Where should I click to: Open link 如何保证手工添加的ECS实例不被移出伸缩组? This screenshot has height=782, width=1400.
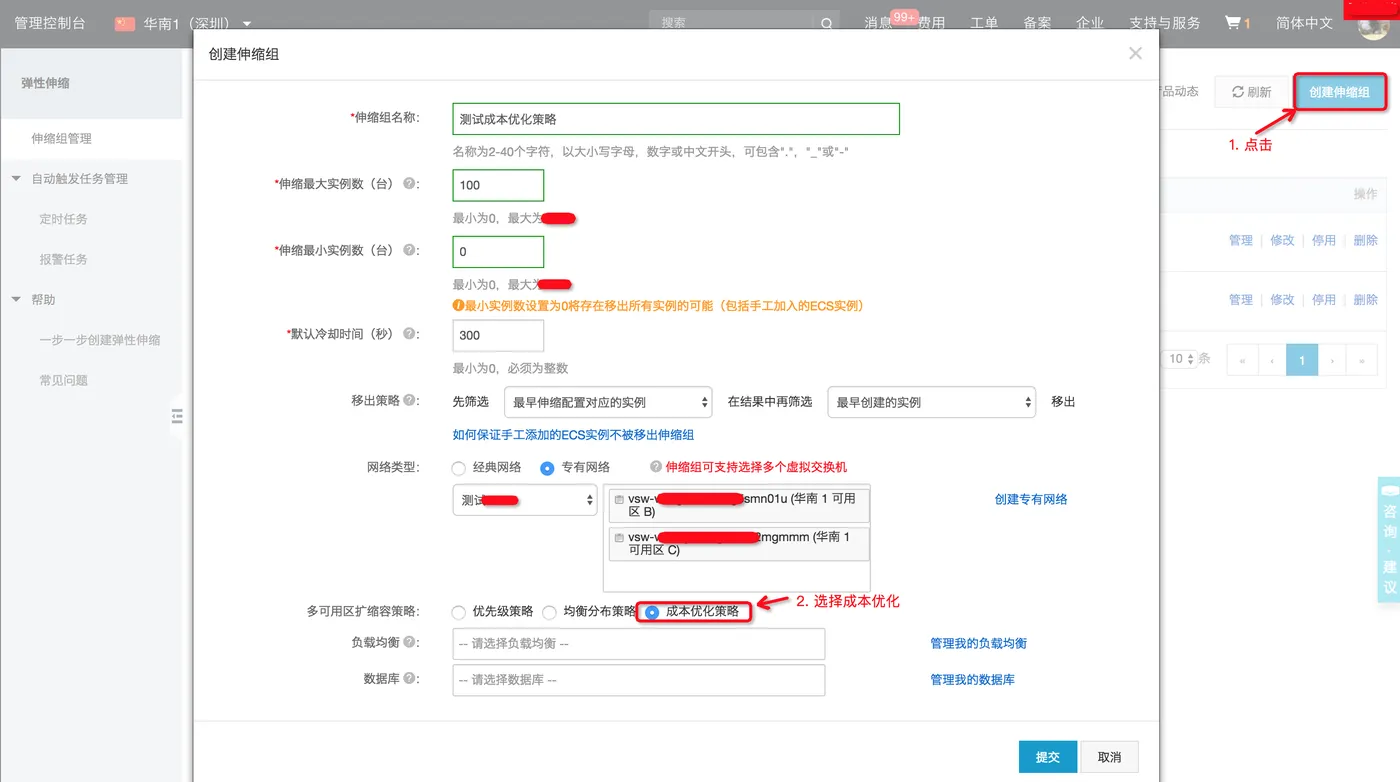573,434
